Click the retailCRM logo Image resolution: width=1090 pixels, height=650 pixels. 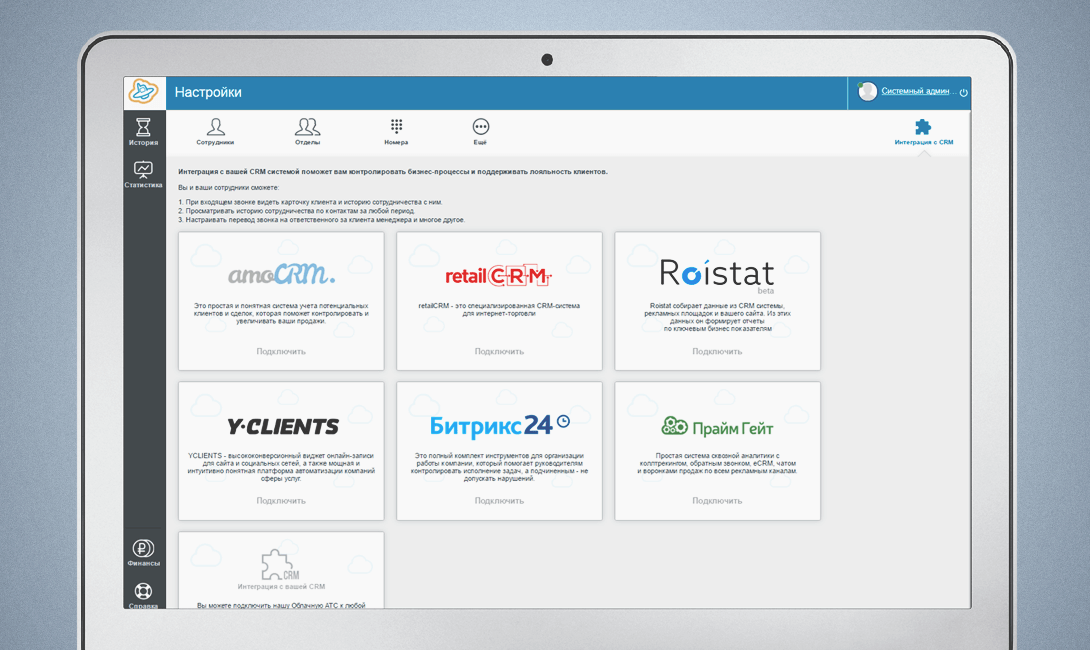click(498, 276)
